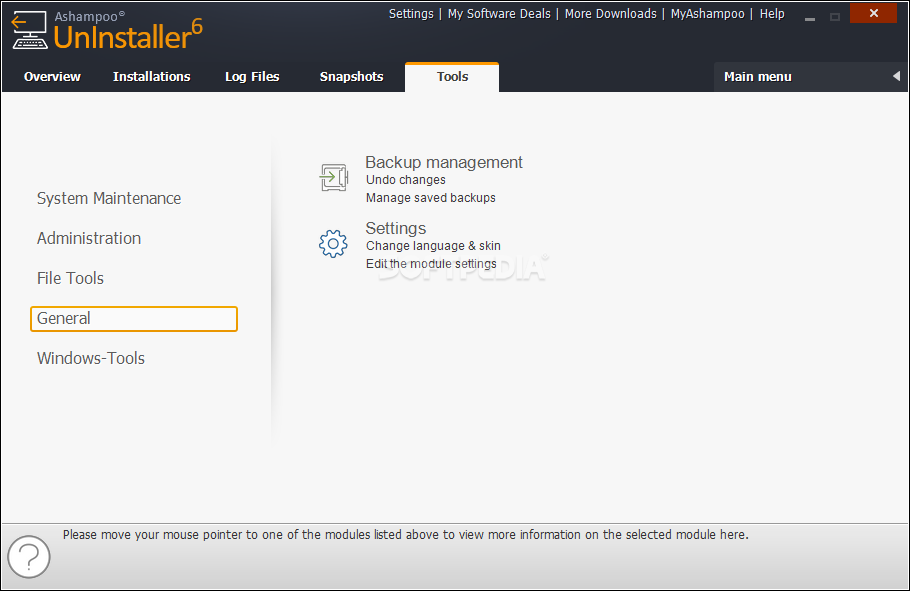Click Change language & skin text
Viewport: 910px width, 591px height.
(433, 246)
